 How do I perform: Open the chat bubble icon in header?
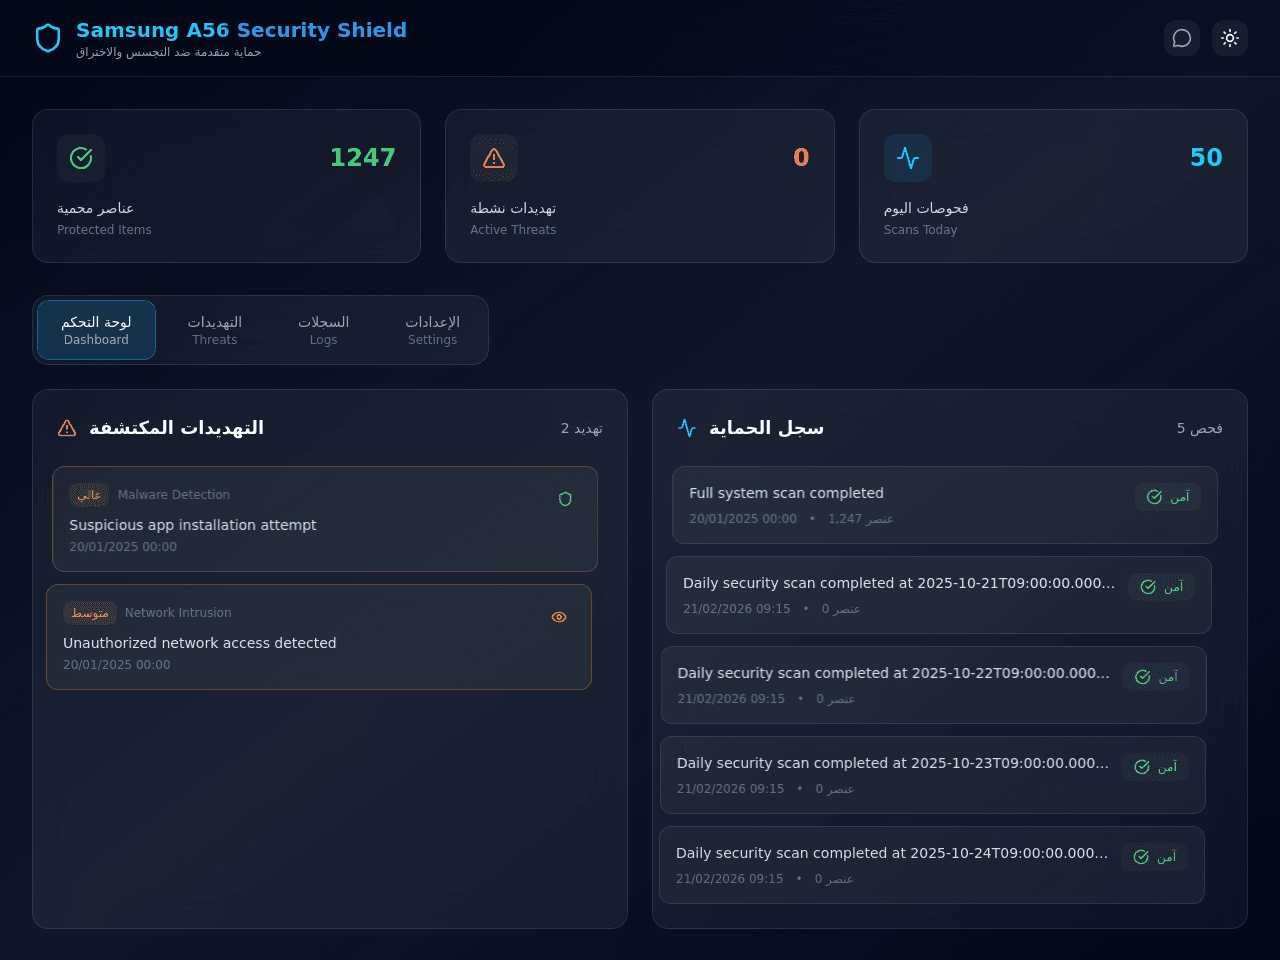(x=1182, y=38)
